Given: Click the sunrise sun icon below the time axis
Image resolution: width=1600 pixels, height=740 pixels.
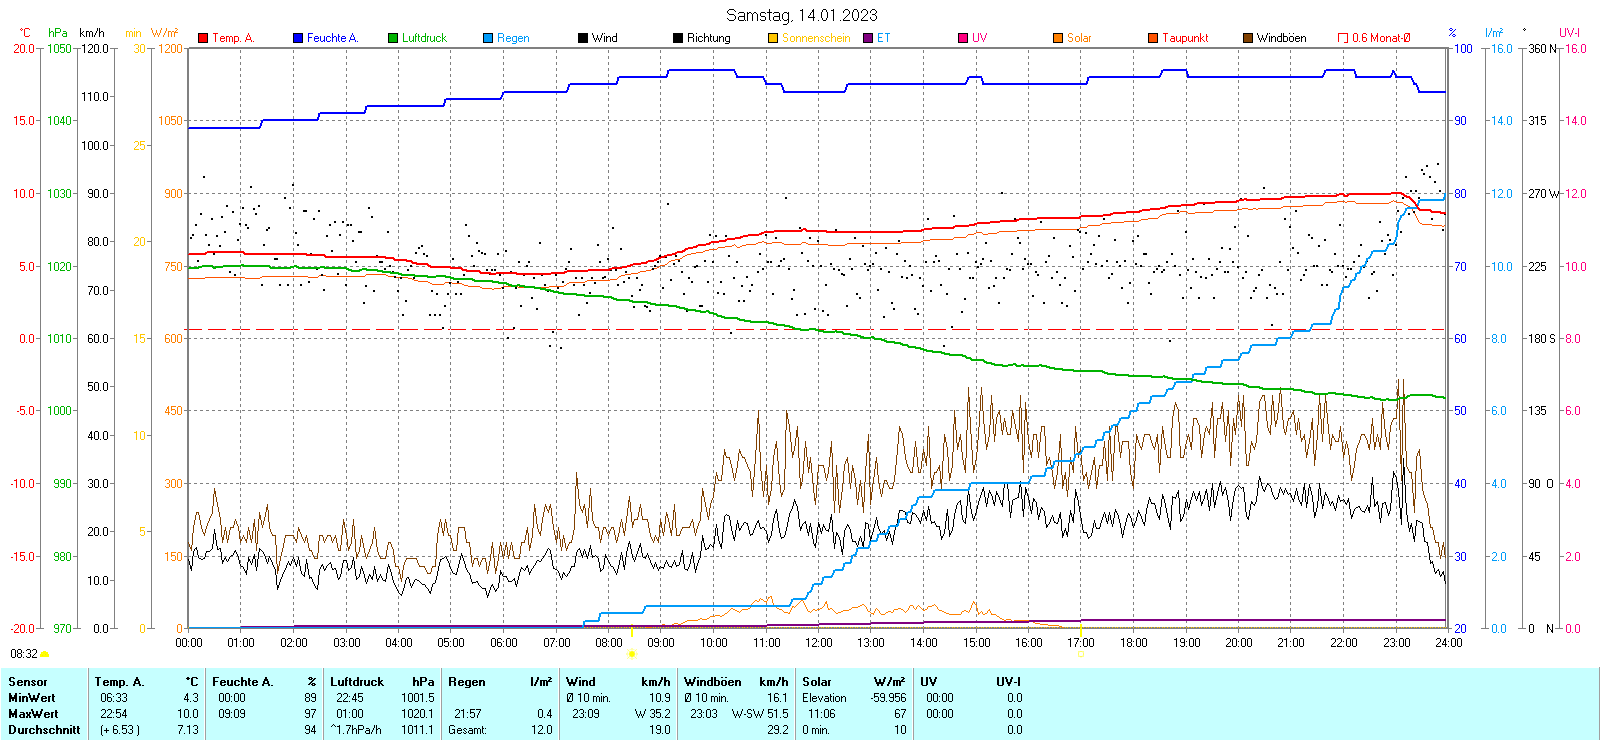Looking at the screenshot, I should [632, 654].
